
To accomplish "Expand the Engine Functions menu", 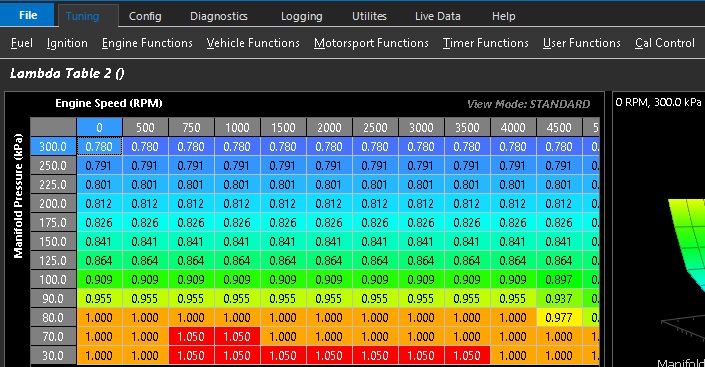I will 147,43.
